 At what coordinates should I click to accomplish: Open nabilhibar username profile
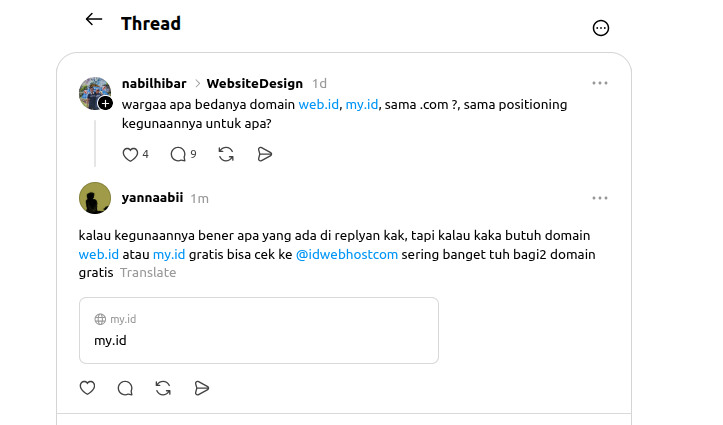154,83
